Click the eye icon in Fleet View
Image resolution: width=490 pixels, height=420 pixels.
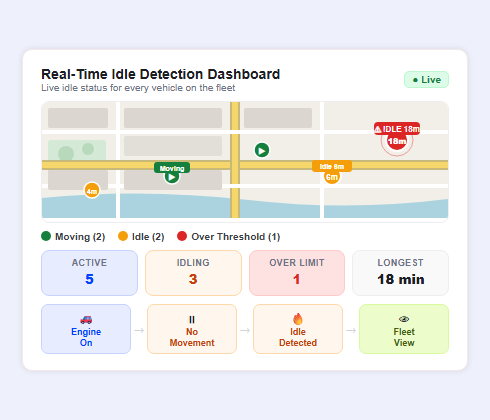[x=404, y=319]
